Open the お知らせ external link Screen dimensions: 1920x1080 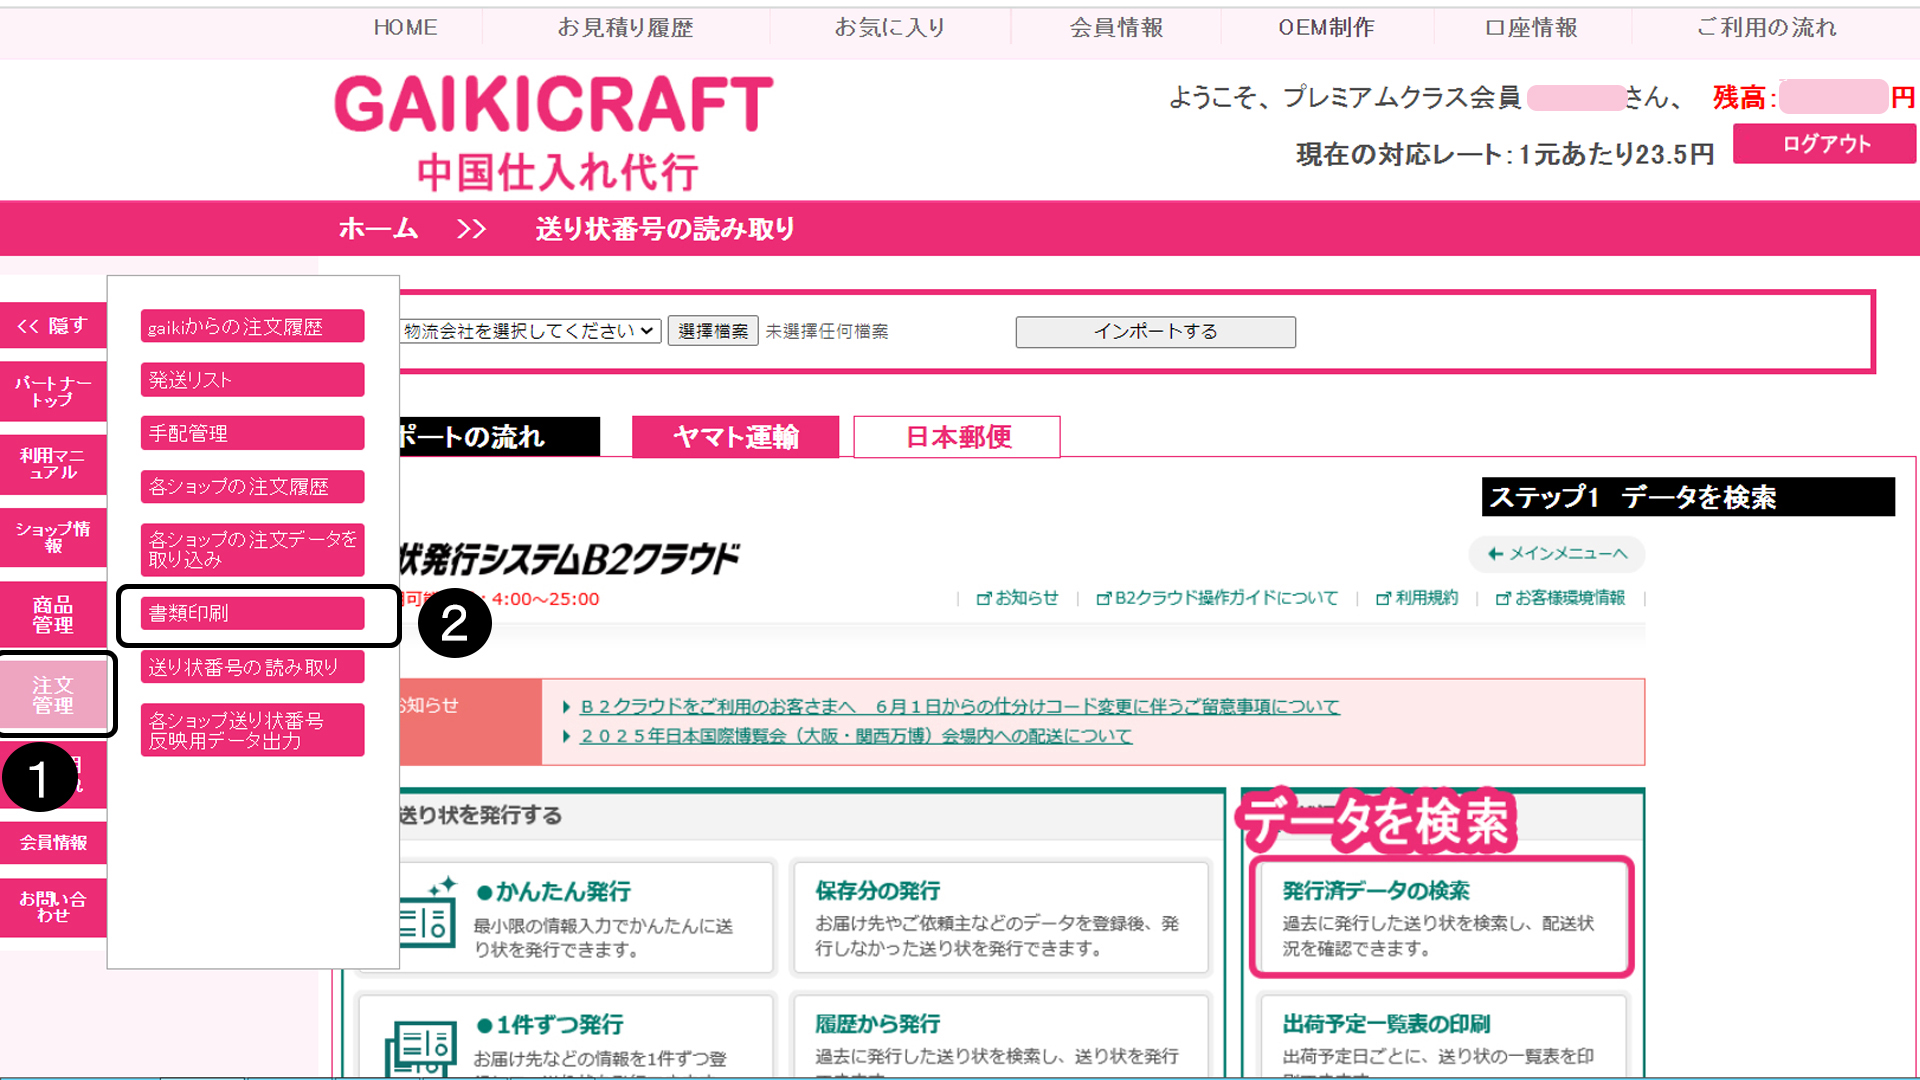1018,598
